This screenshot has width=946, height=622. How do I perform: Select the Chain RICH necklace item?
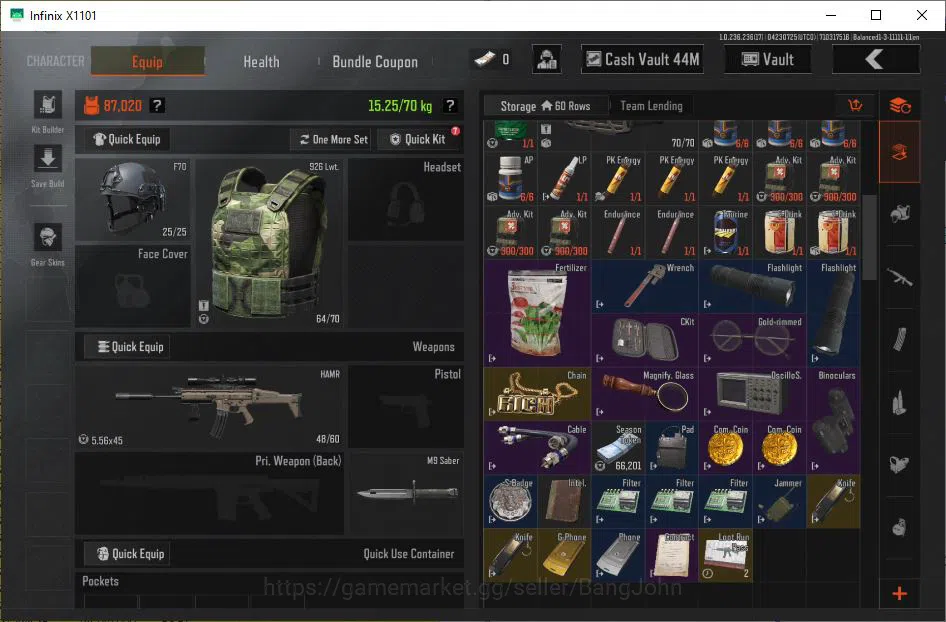pos(537,394)
